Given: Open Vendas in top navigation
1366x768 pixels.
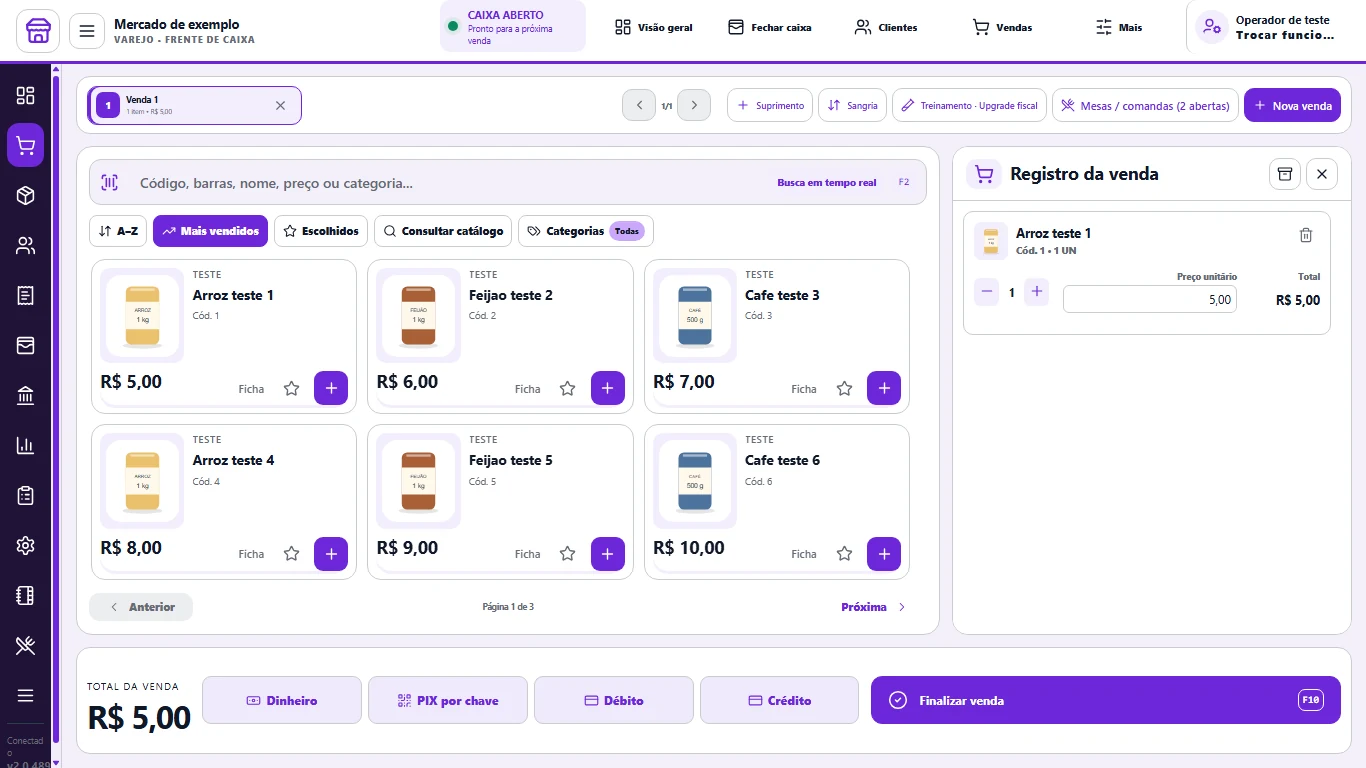Looking at the screenshot, I should click(1002, 27).
